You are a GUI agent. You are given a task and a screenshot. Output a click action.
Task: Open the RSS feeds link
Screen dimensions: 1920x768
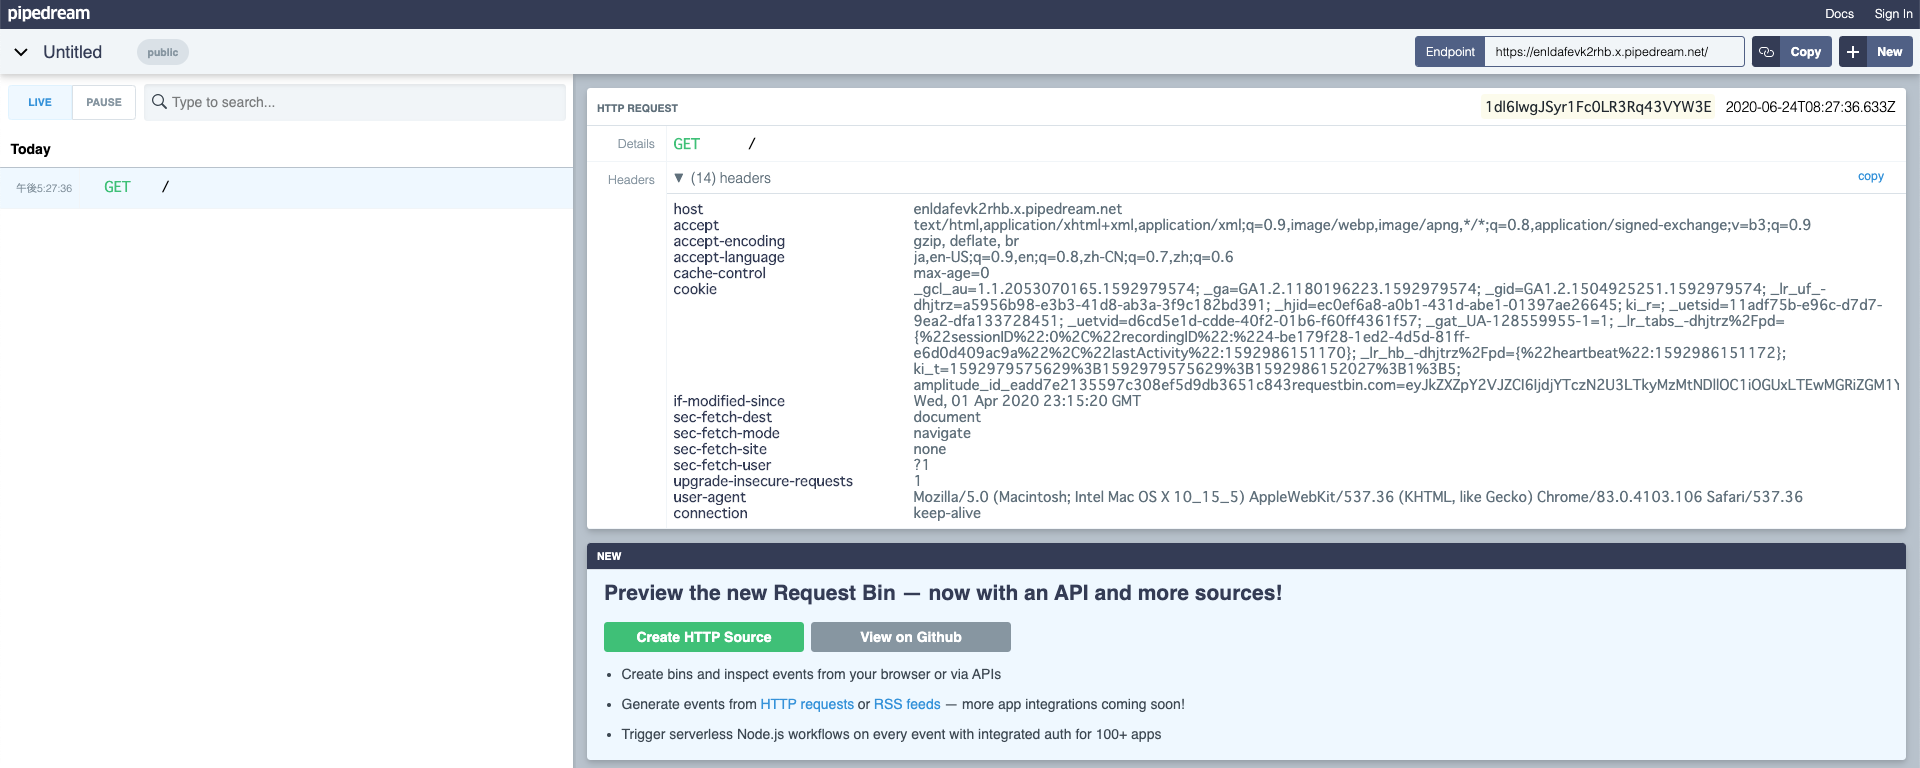pyautogui.click(x=907, y=704)
